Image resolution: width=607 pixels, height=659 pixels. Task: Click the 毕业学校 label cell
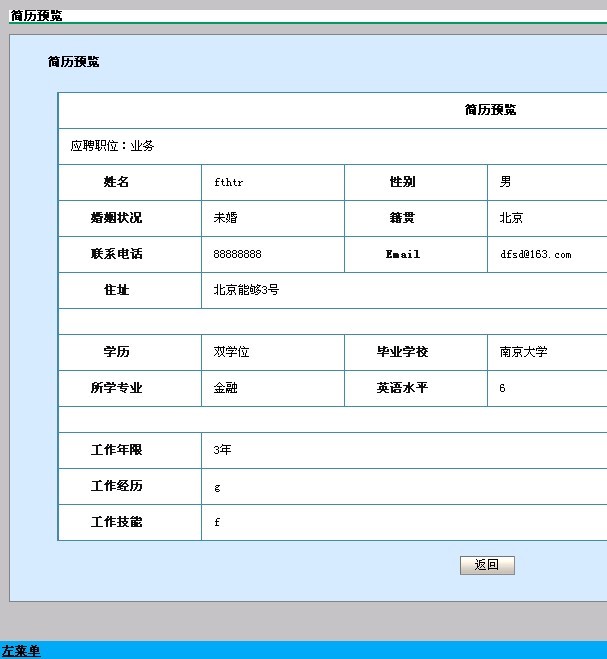tap(402, 352)
